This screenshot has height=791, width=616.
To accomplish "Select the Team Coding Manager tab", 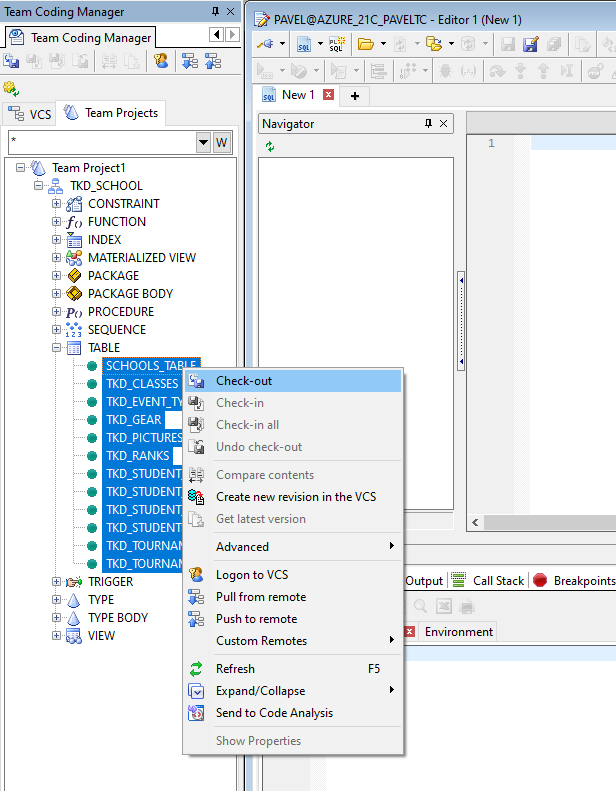I will tap(81, 37).
